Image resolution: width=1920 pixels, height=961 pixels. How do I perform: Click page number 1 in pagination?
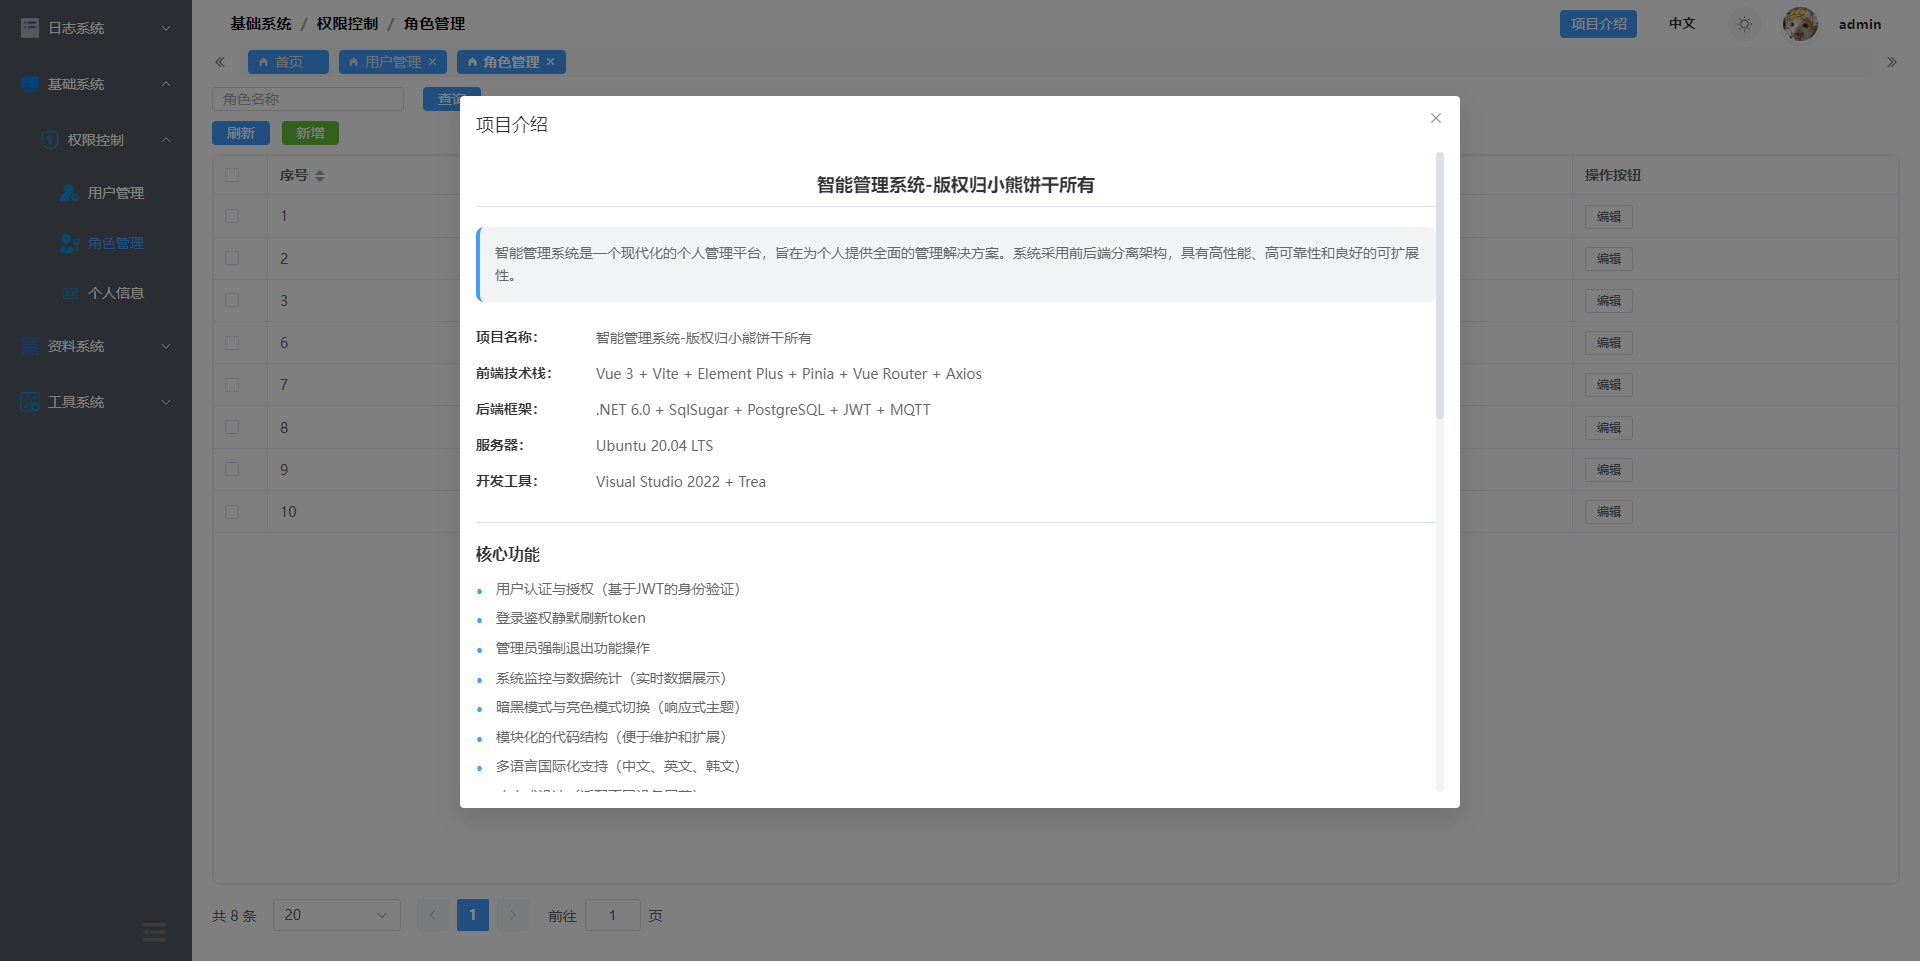[473, 915]
